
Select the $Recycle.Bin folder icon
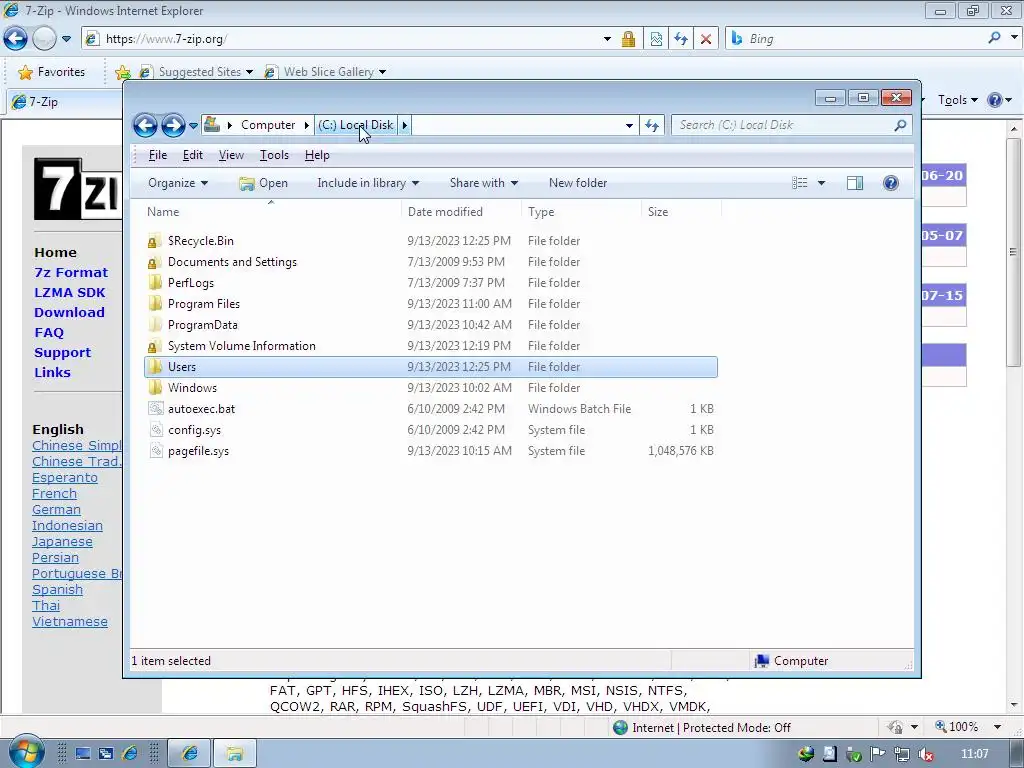tap(154, 241)
